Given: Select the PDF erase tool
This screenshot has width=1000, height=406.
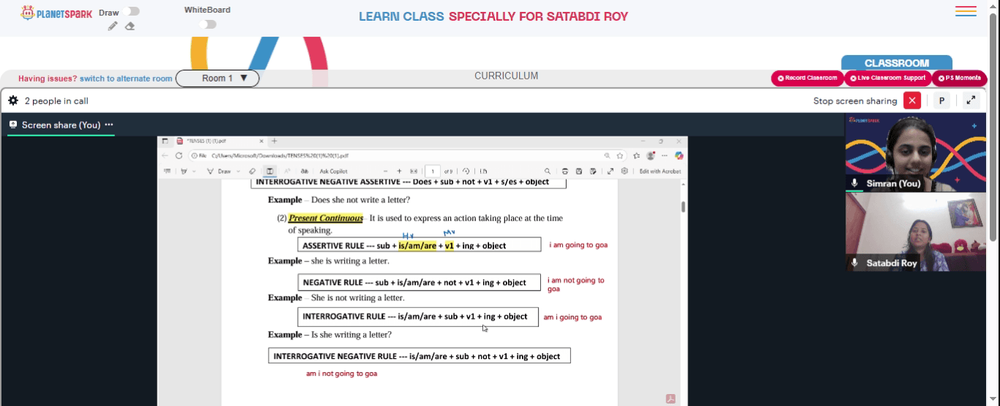Looking at the screenshot, I should (253, 171).
